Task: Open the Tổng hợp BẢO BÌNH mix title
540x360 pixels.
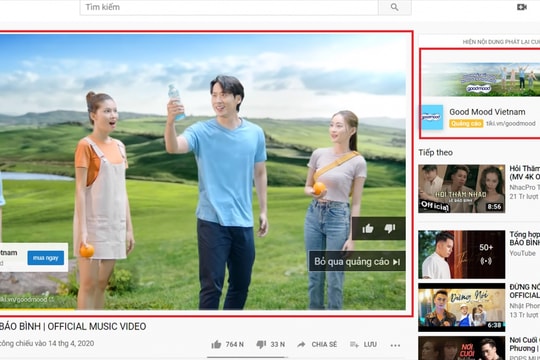Action: click(x=525, y=238)
